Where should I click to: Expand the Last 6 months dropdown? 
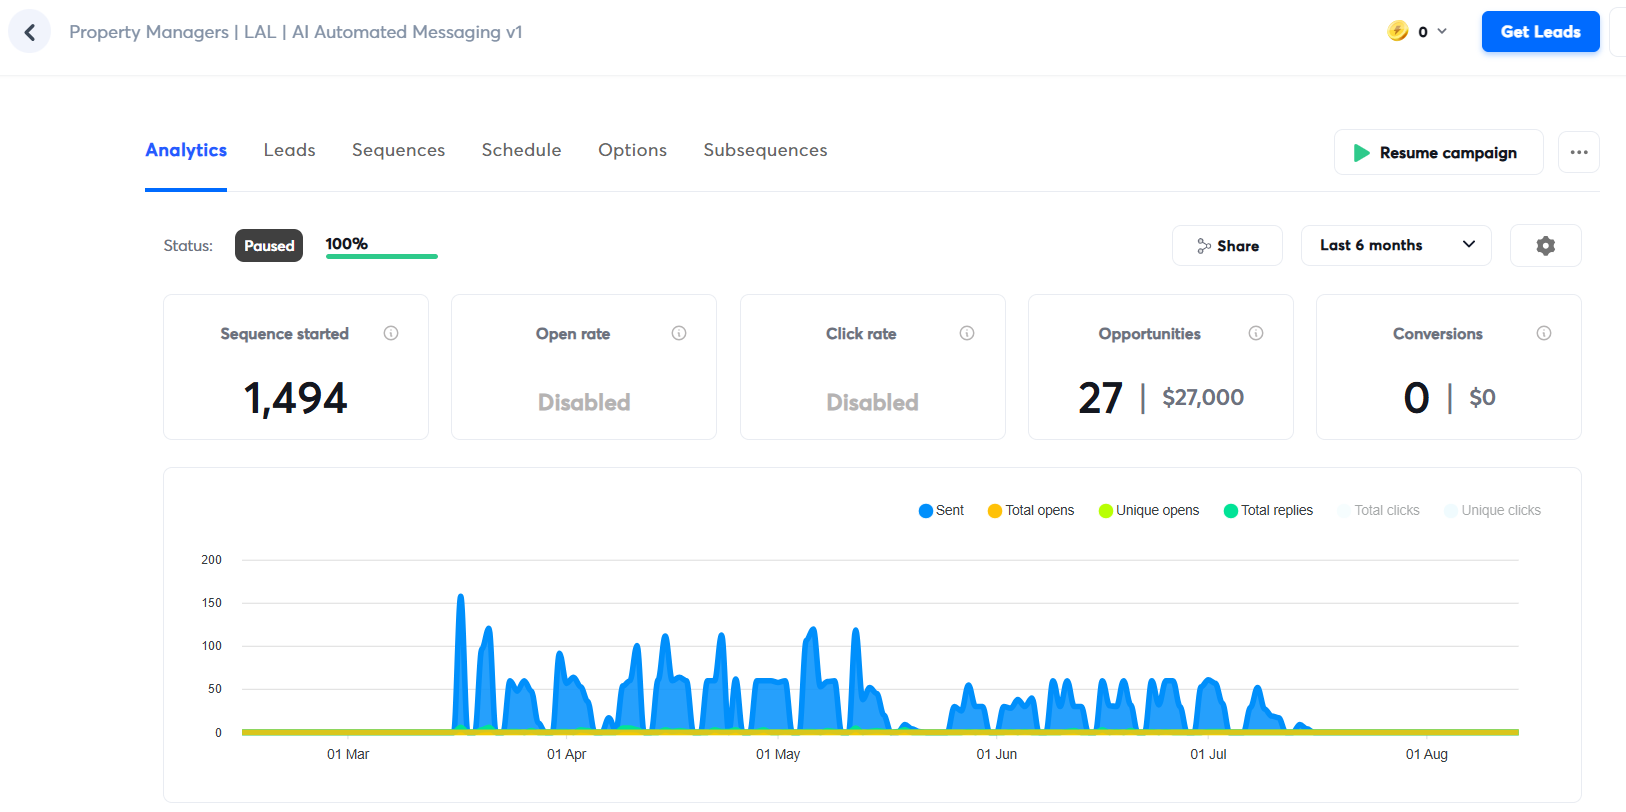coord(1395,246)
